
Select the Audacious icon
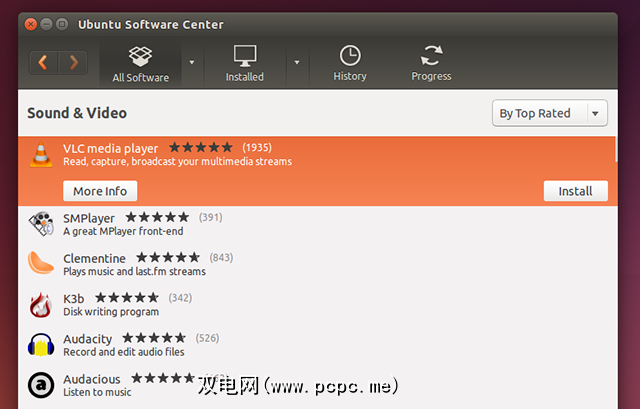41,385
